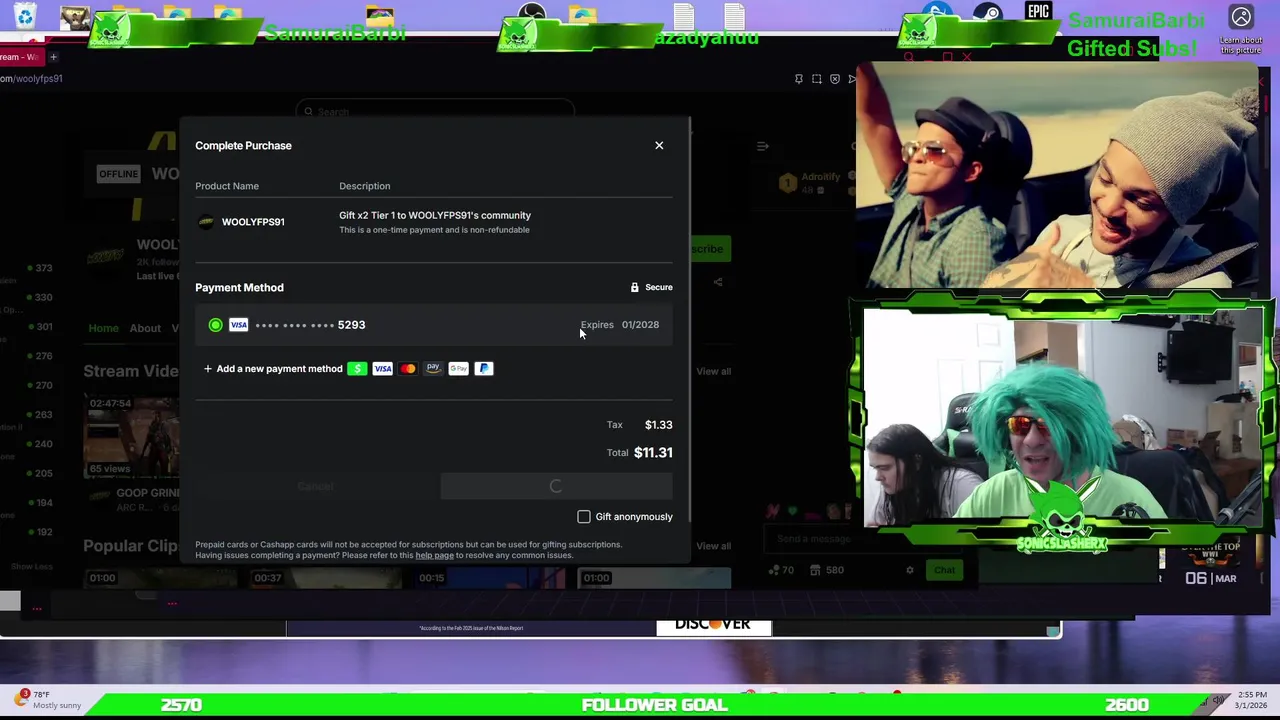Click the Adroitify chat leaderboard entry

815,183
